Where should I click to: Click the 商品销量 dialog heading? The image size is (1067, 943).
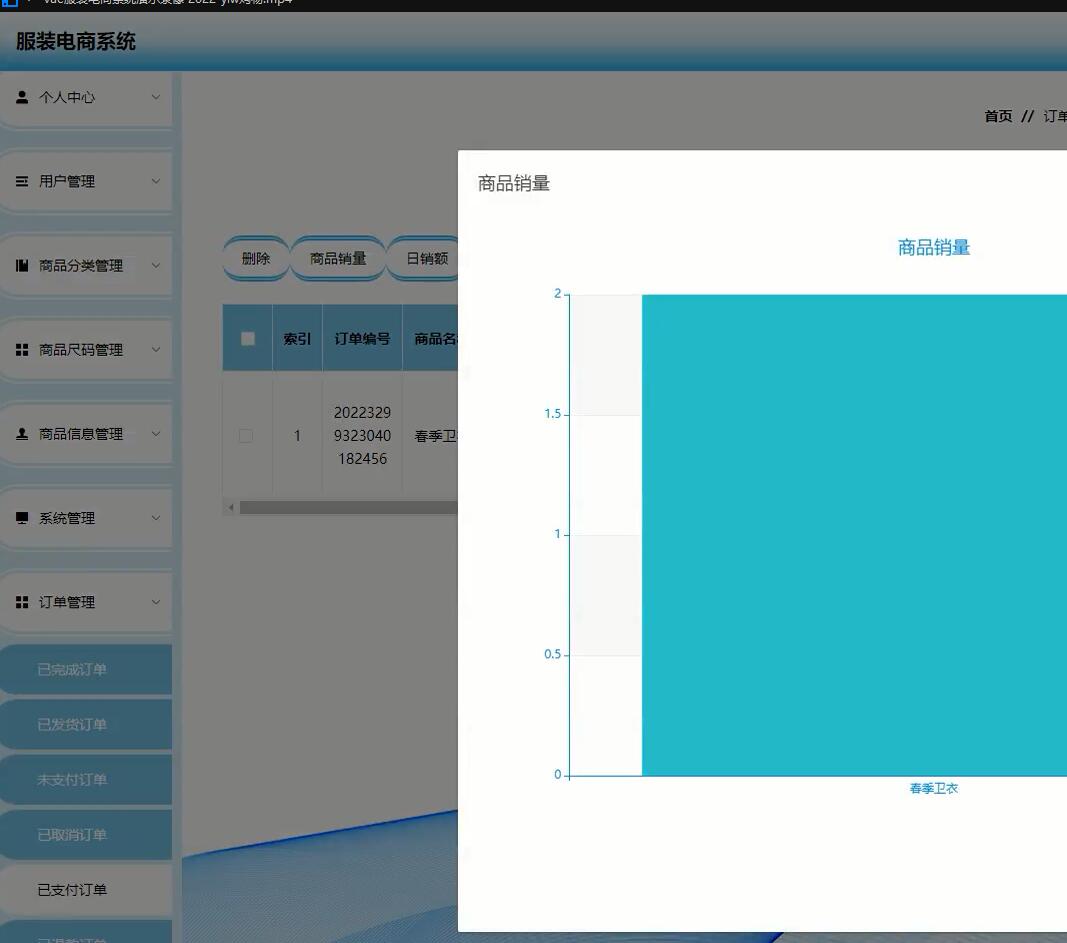(x=514, y=183)
